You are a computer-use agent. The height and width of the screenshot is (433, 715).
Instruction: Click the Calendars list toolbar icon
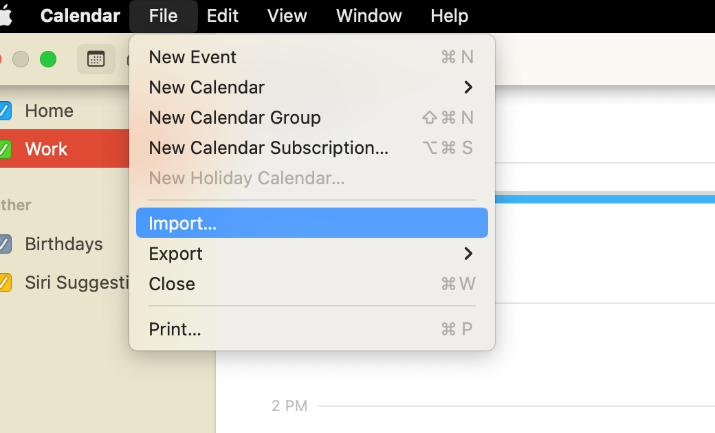click(96, 59)
